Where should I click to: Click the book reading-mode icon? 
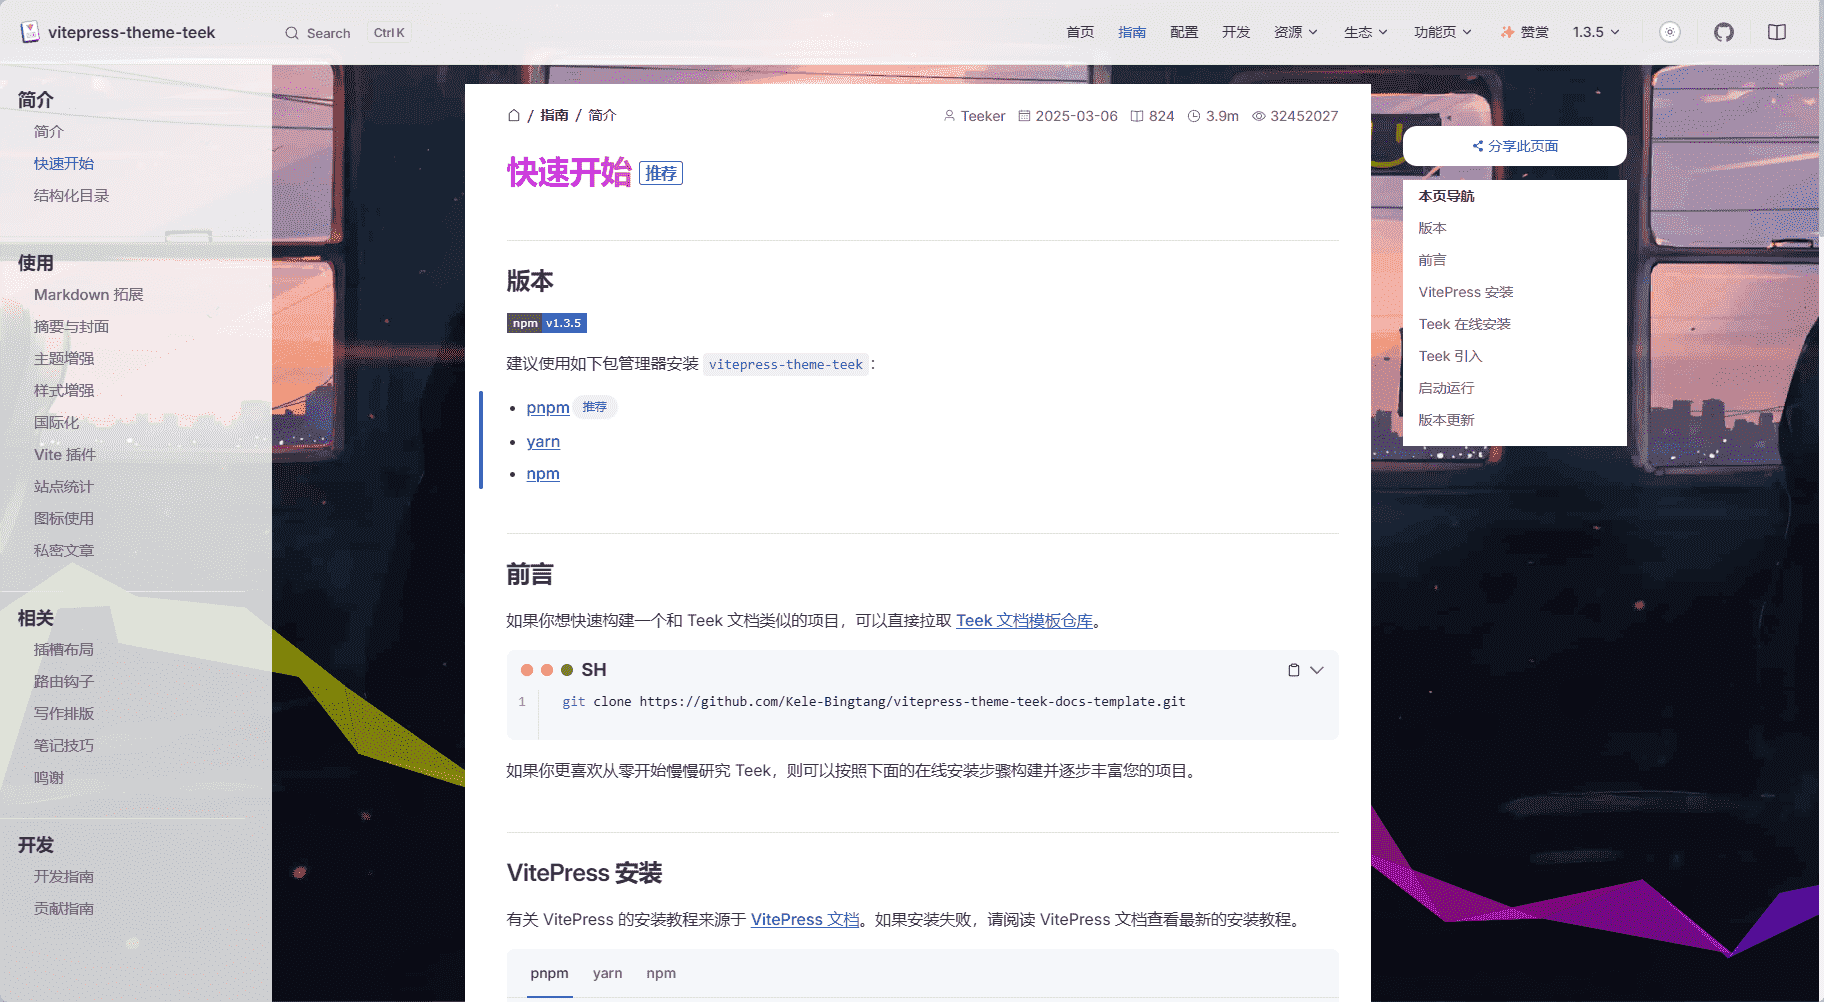[x=1777, y=32]
